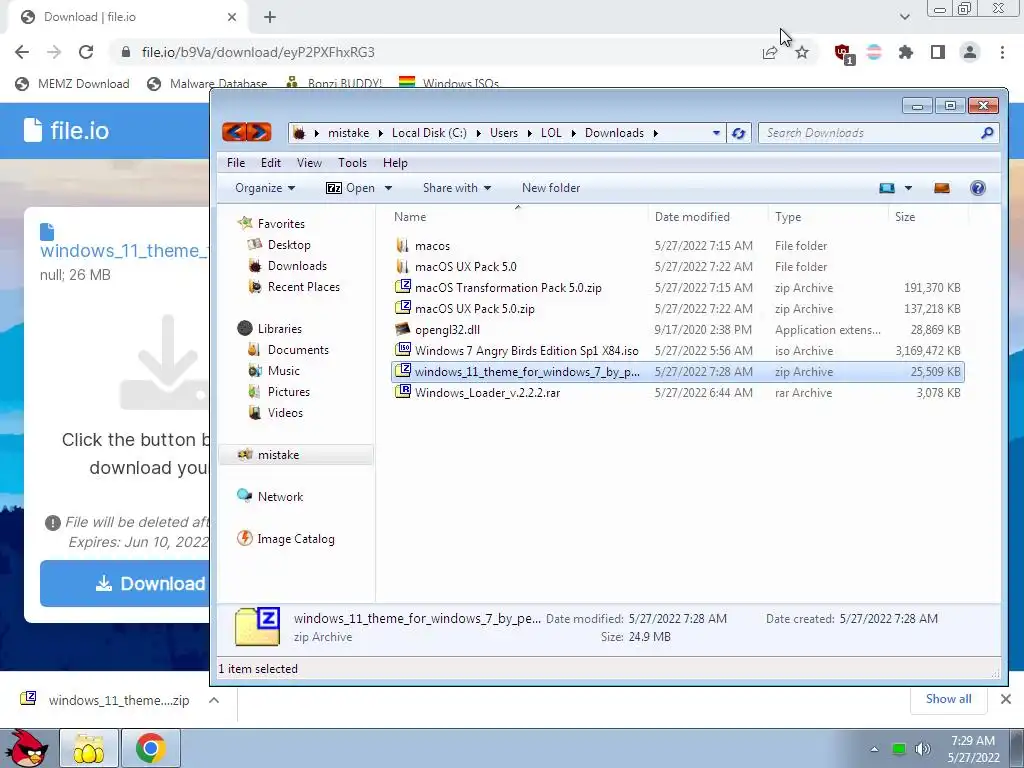The height and width of the screenshot is (768, 1024).
Task: Select mistake in navigation pane
Action: click(x=296, y=455)
